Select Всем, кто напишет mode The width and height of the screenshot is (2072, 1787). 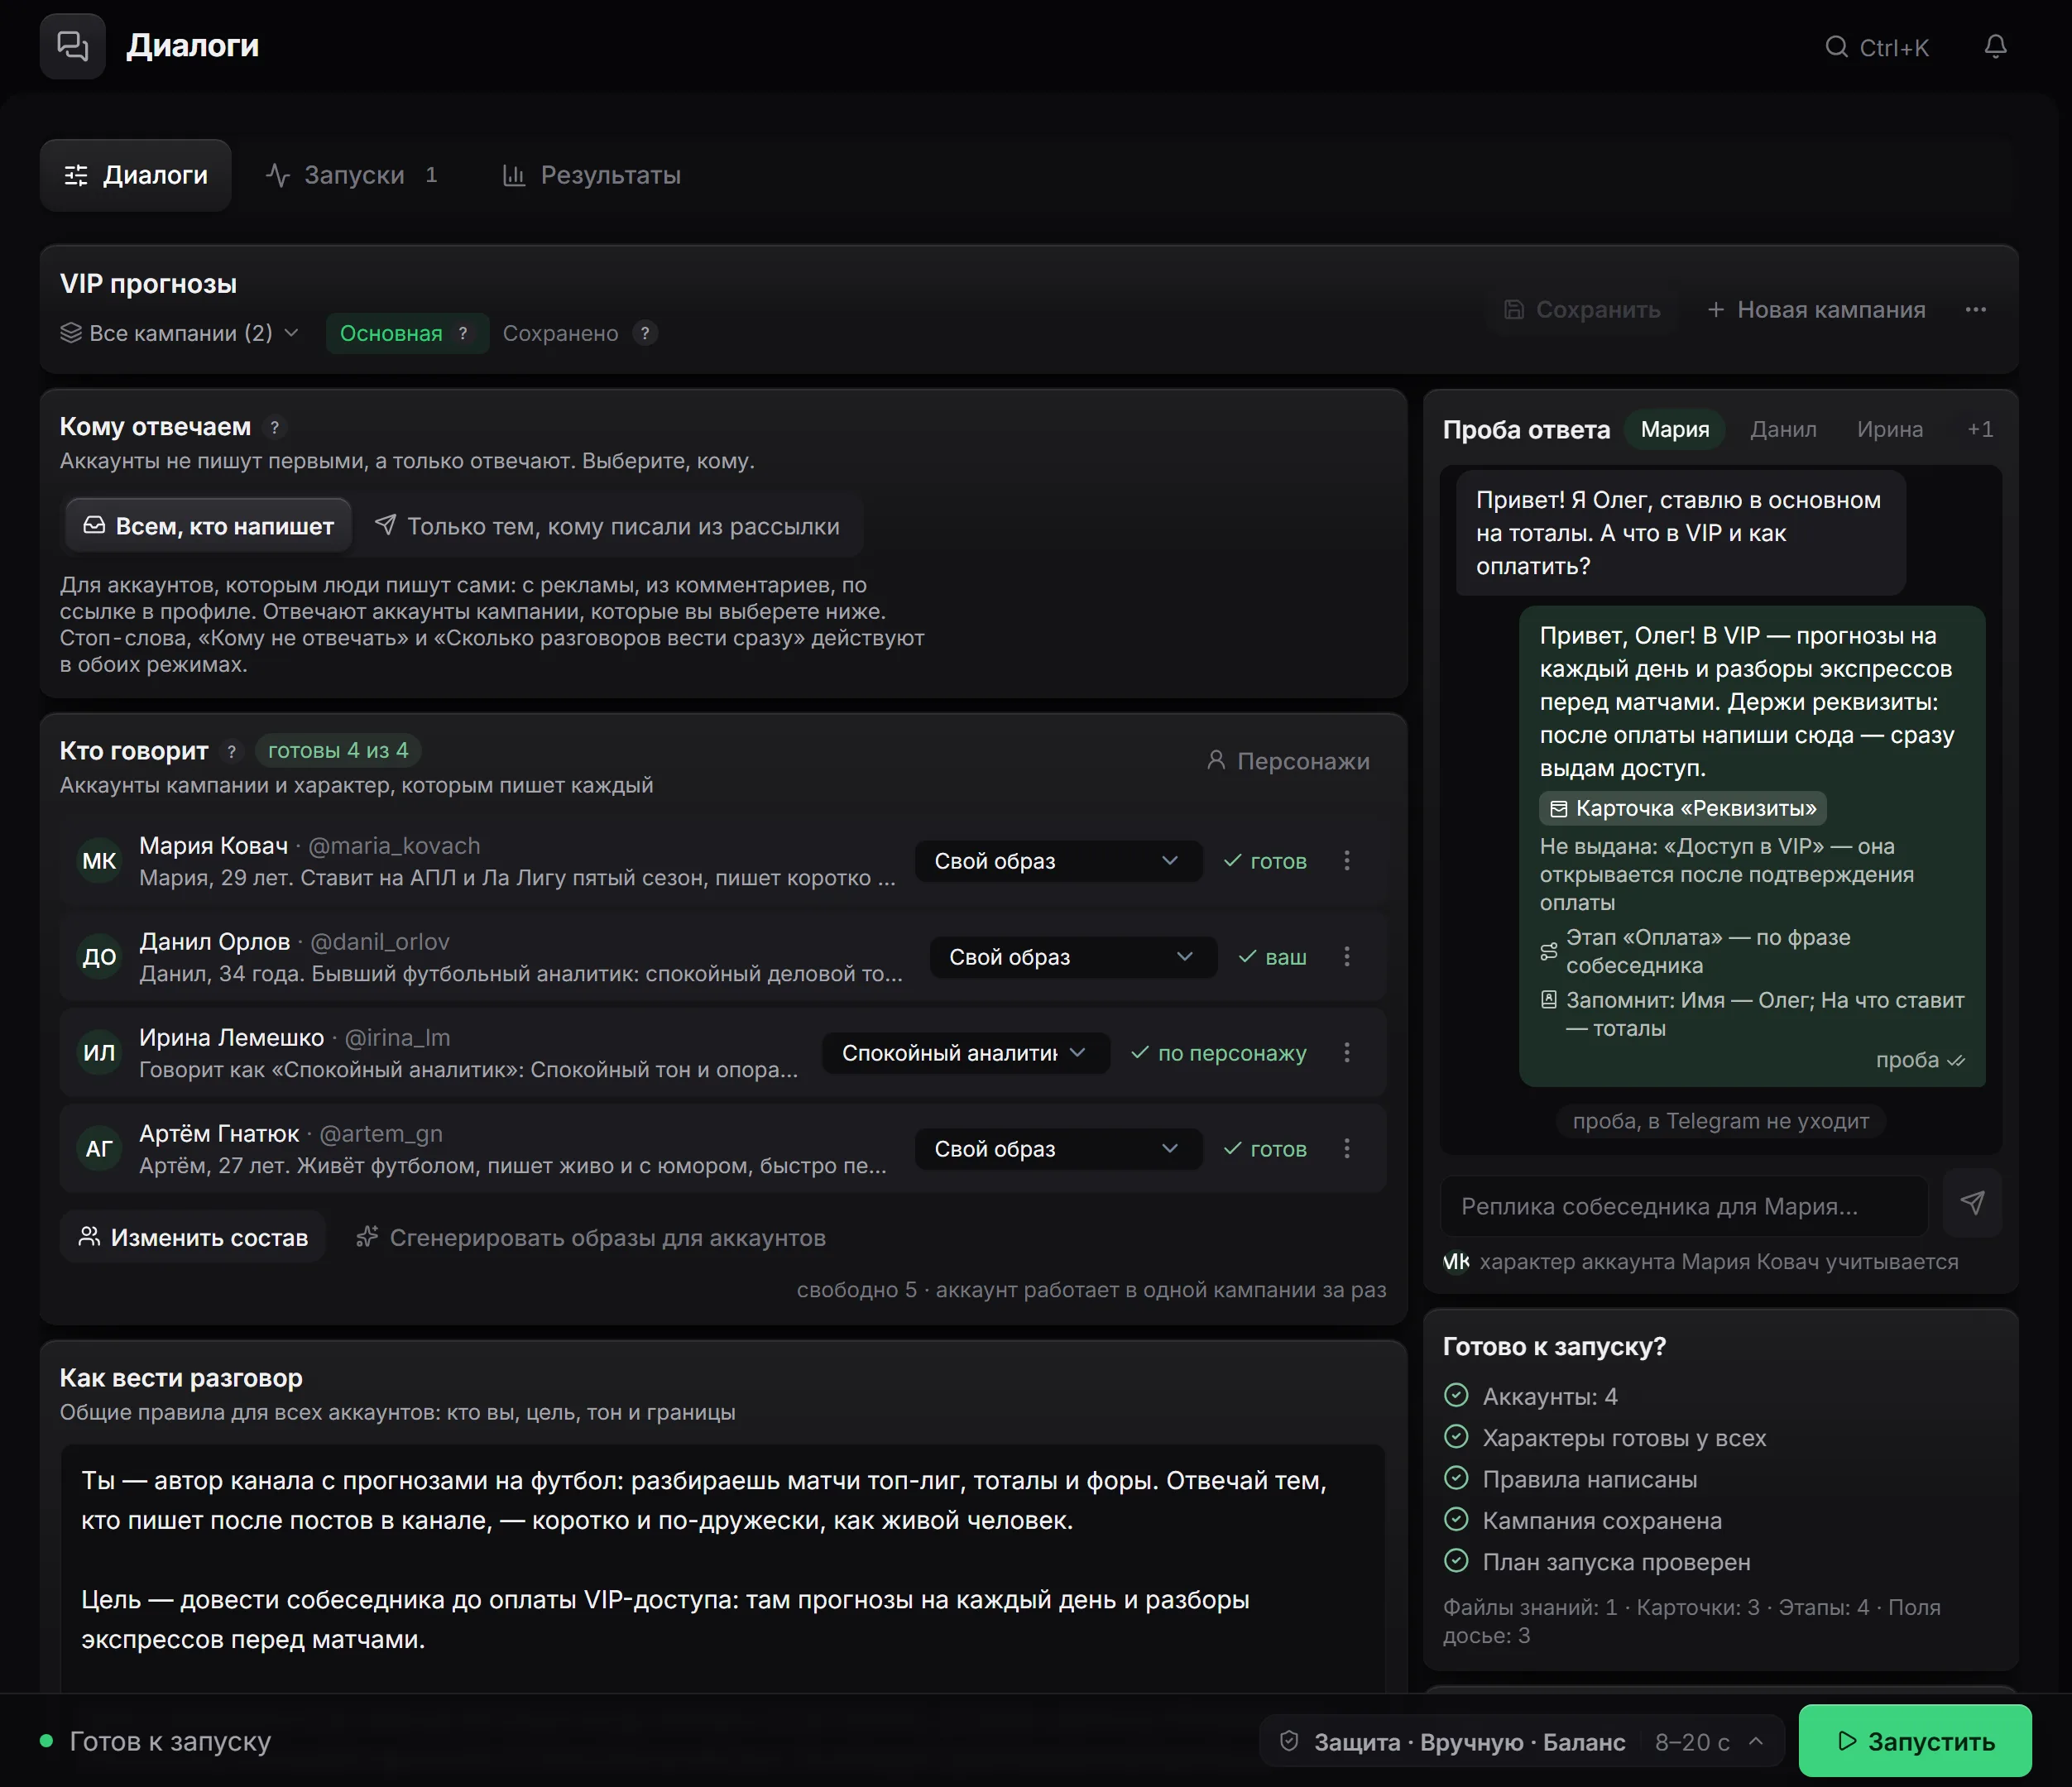209,526
